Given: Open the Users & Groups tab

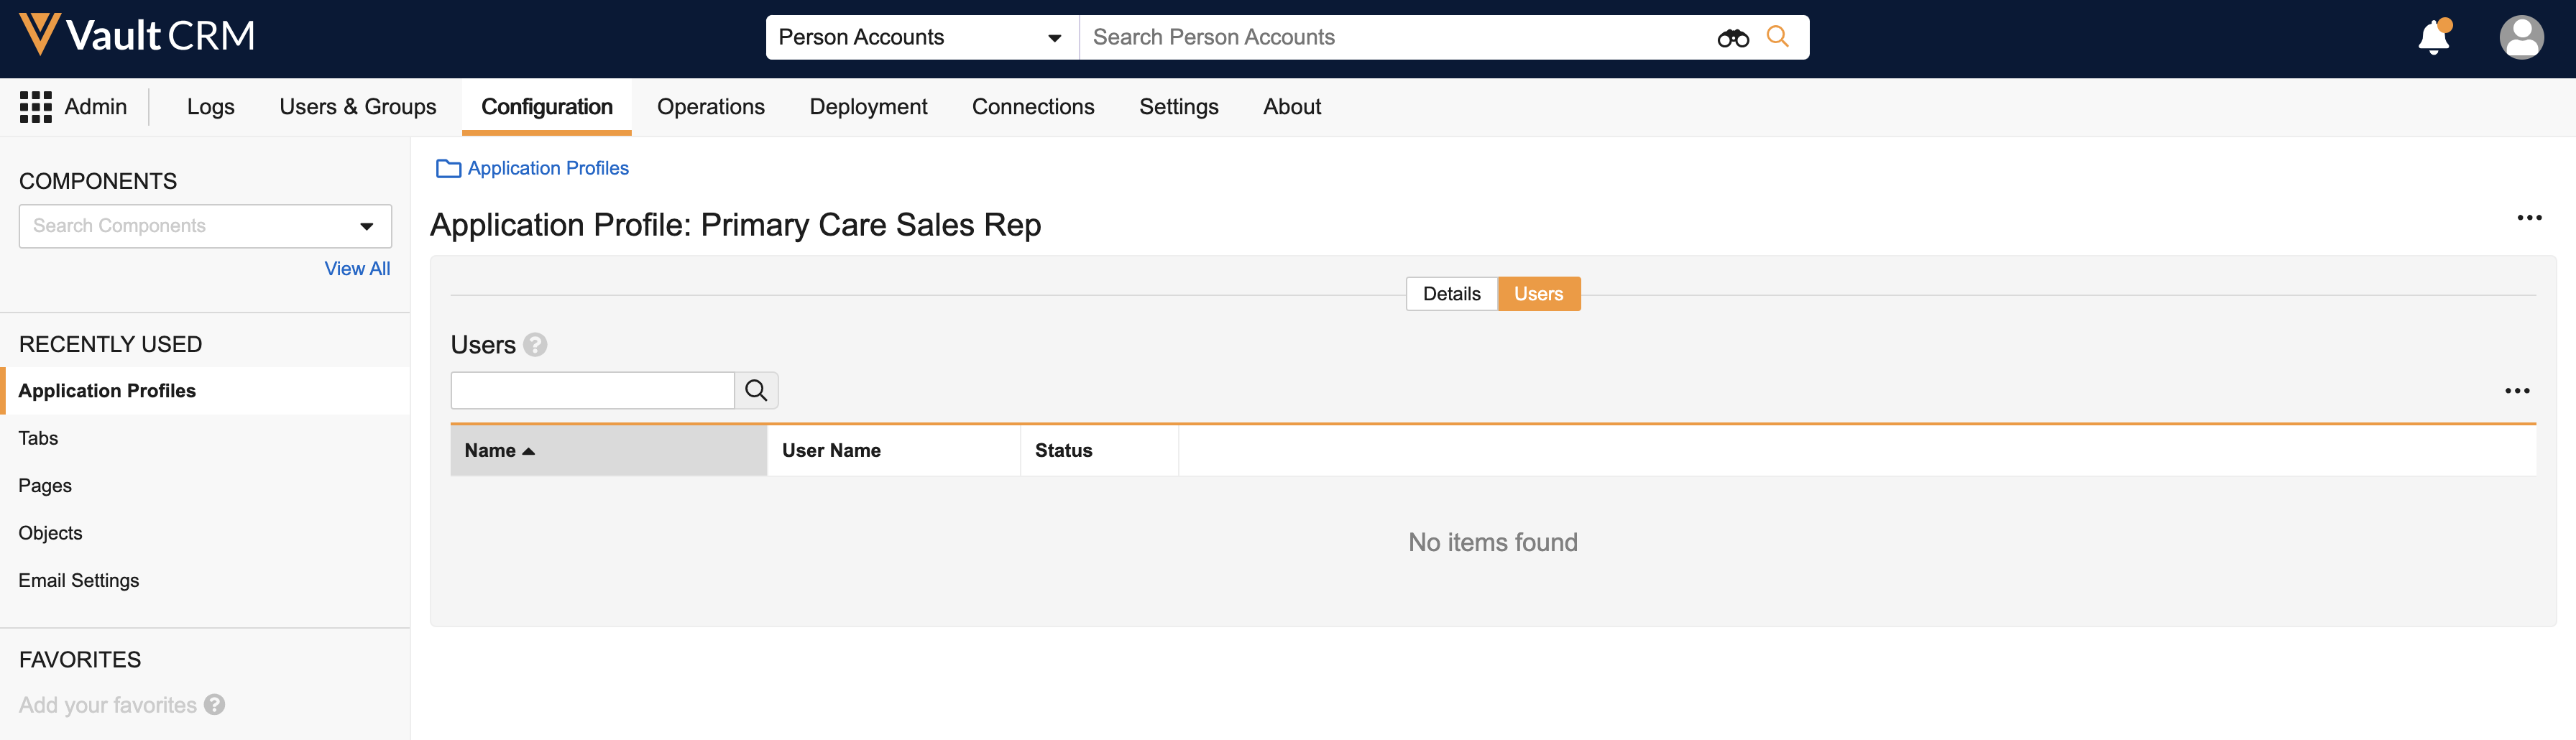Looking at the screenshot, I should [357, 107].
